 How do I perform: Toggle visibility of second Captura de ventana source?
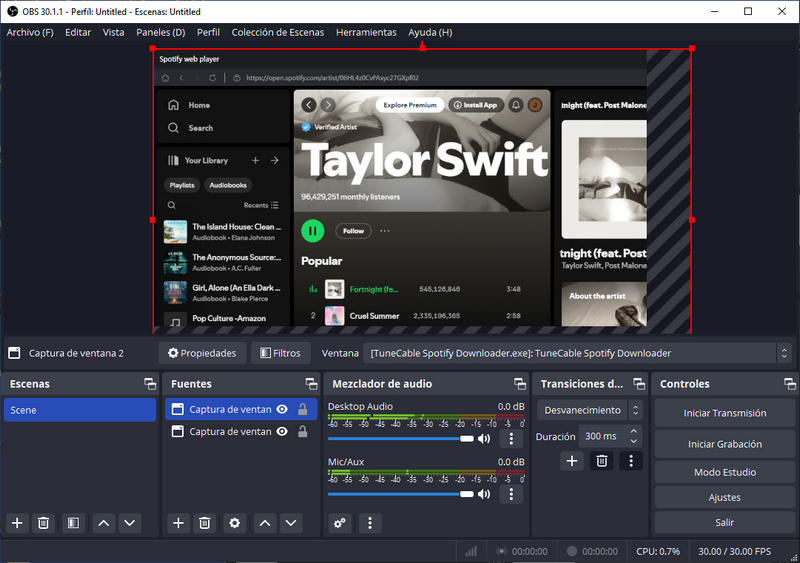(282, 432)
